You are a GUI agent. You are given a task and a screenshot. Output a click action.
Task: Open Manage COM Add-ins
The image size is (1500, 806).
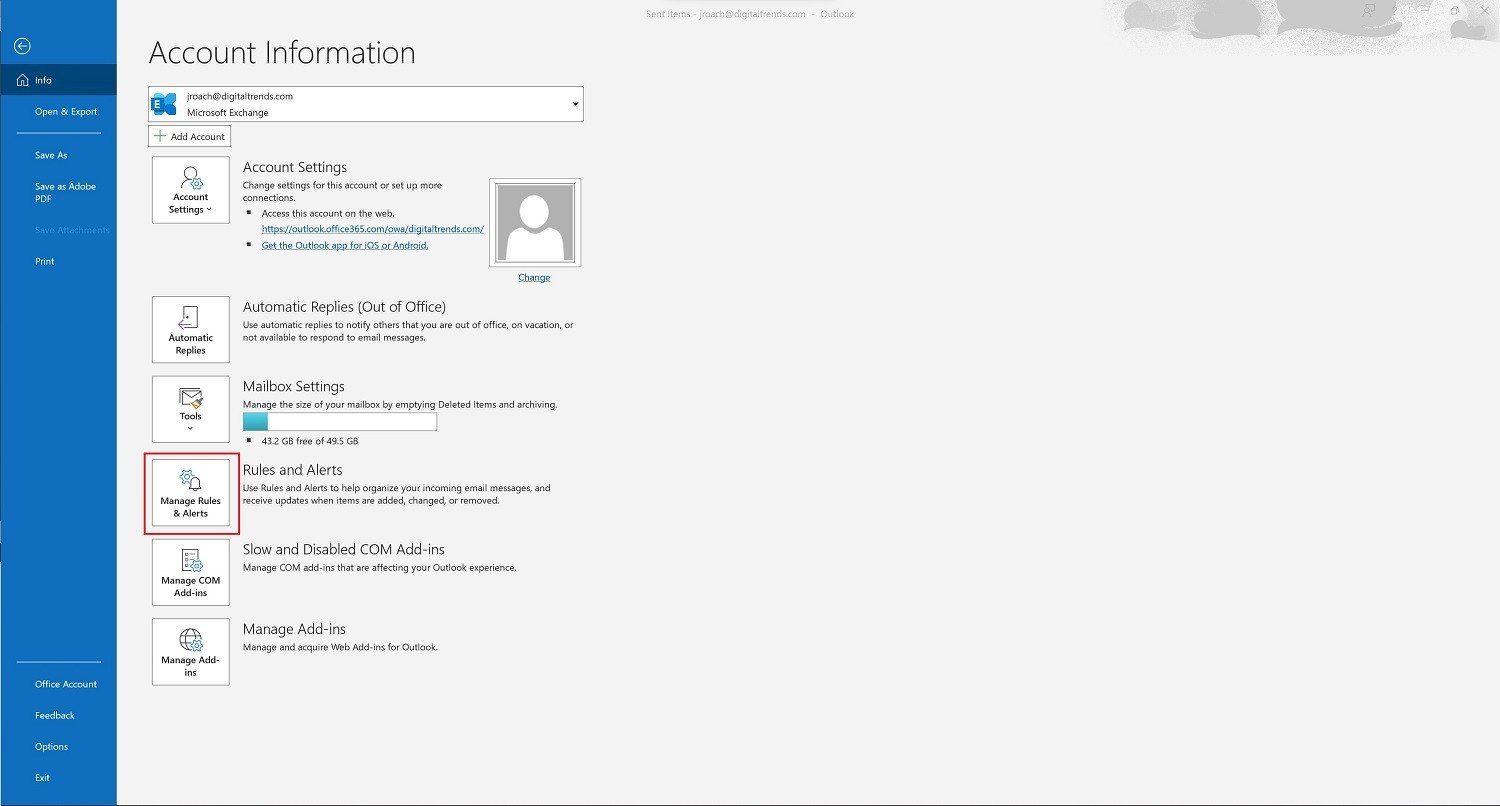191,573
